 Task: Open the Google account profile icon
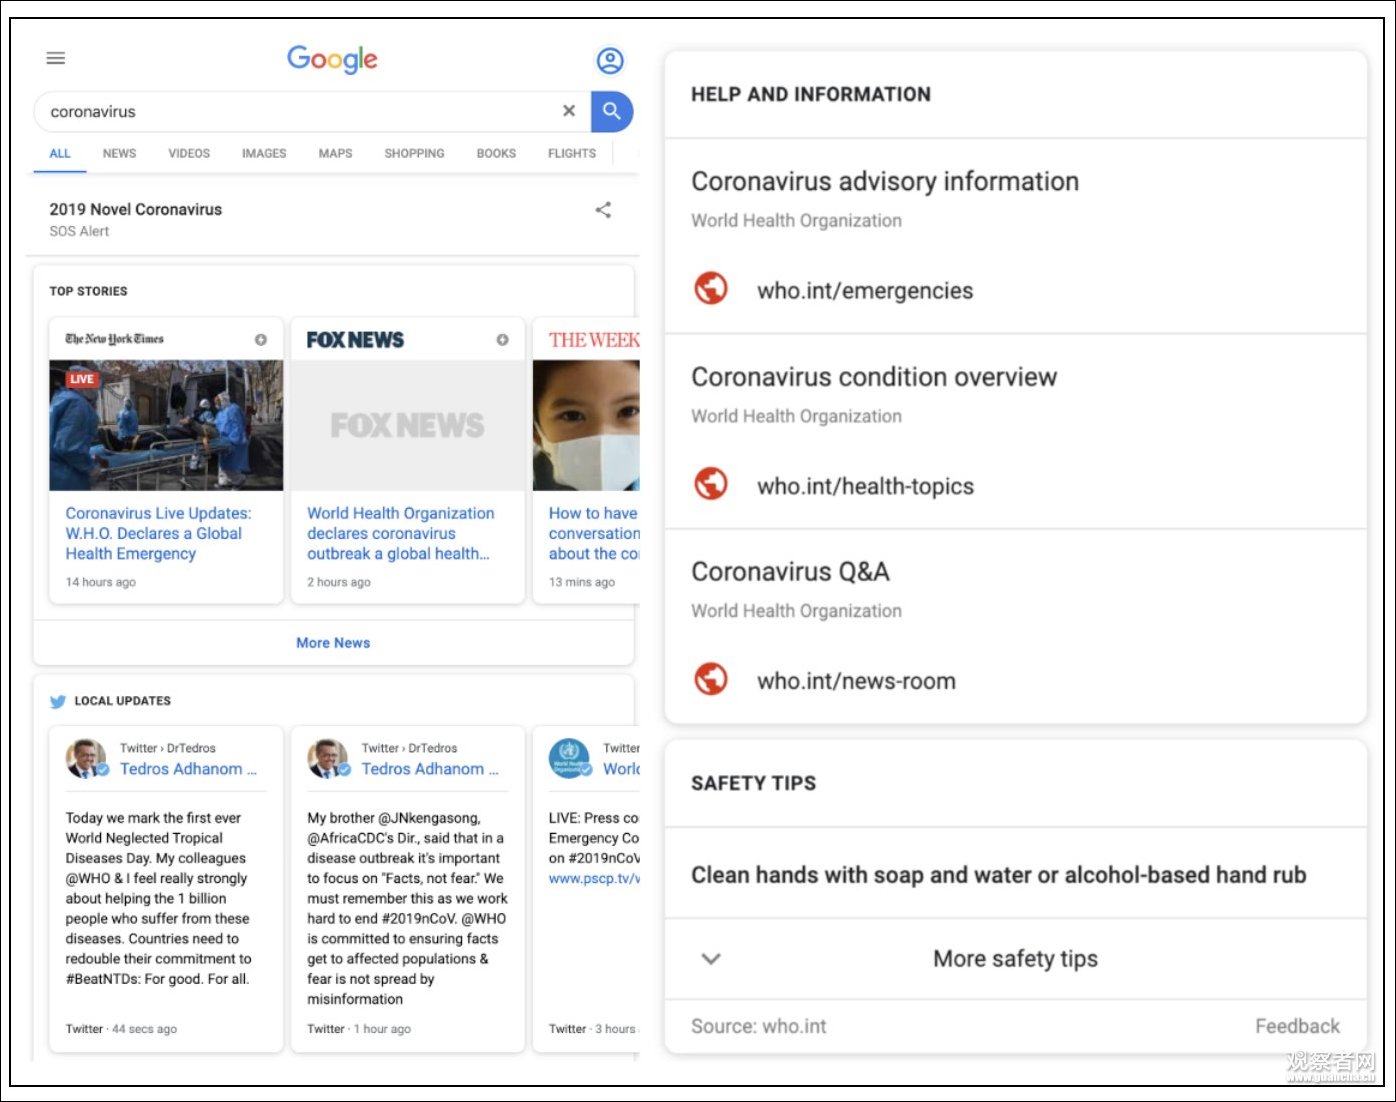tap(610, 61)
